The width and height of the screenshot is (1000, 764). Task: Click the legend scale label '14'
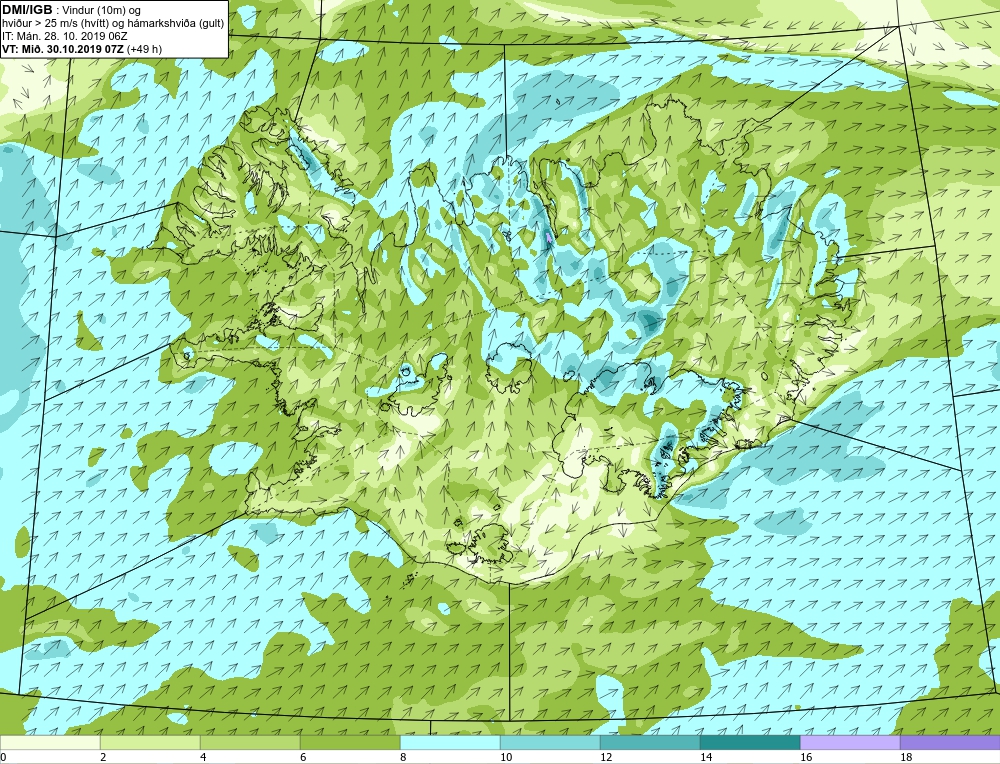707,757
